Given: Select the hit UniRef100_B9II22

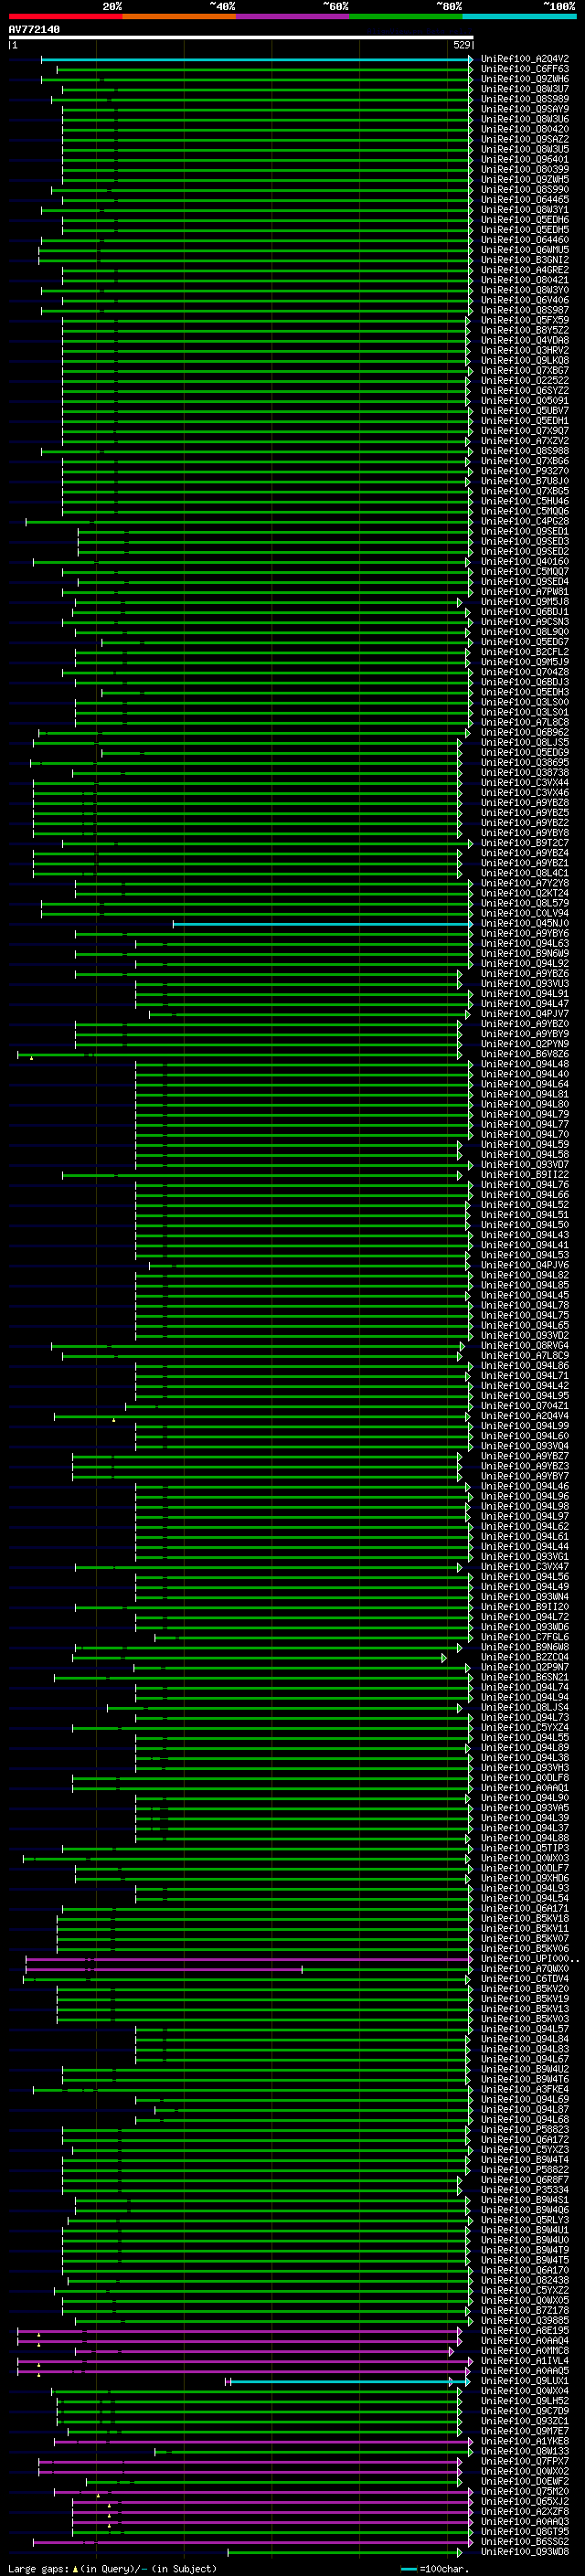Looking at the screenshot, I should 525,1176.
